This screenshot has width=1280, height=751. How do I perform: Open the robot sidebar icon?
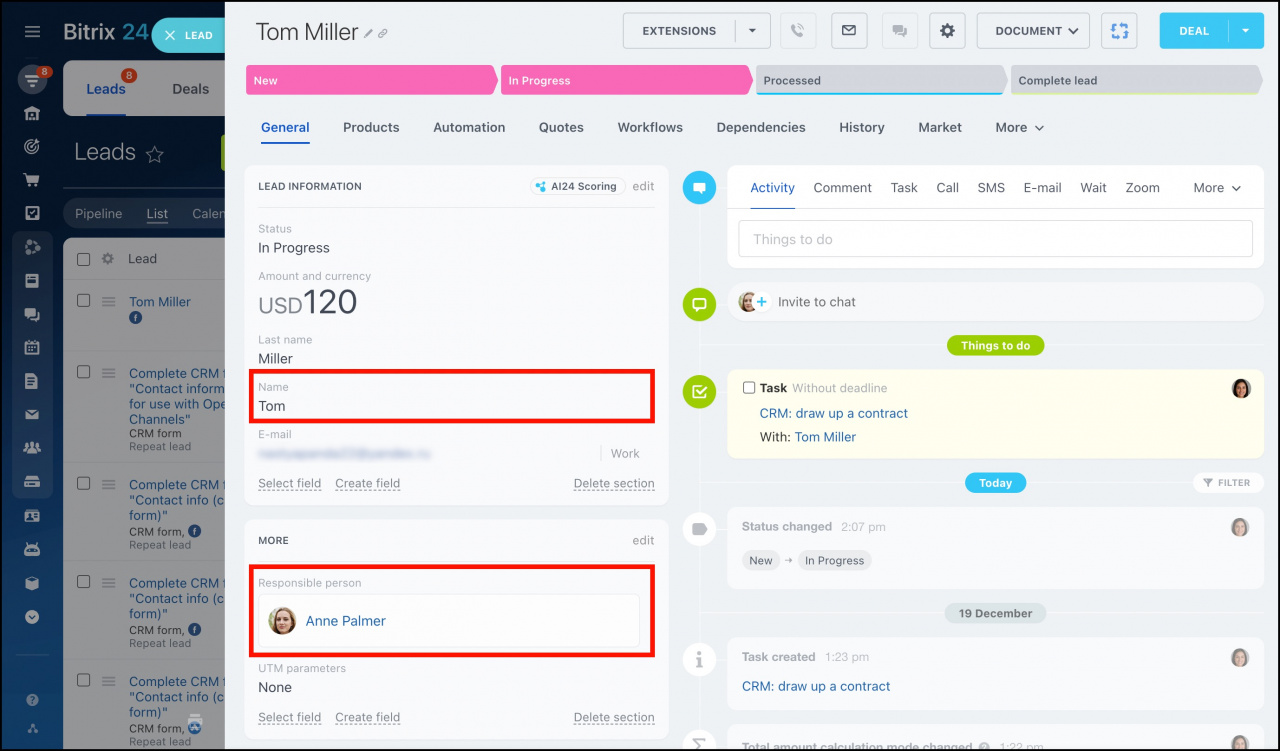(32, 549)
